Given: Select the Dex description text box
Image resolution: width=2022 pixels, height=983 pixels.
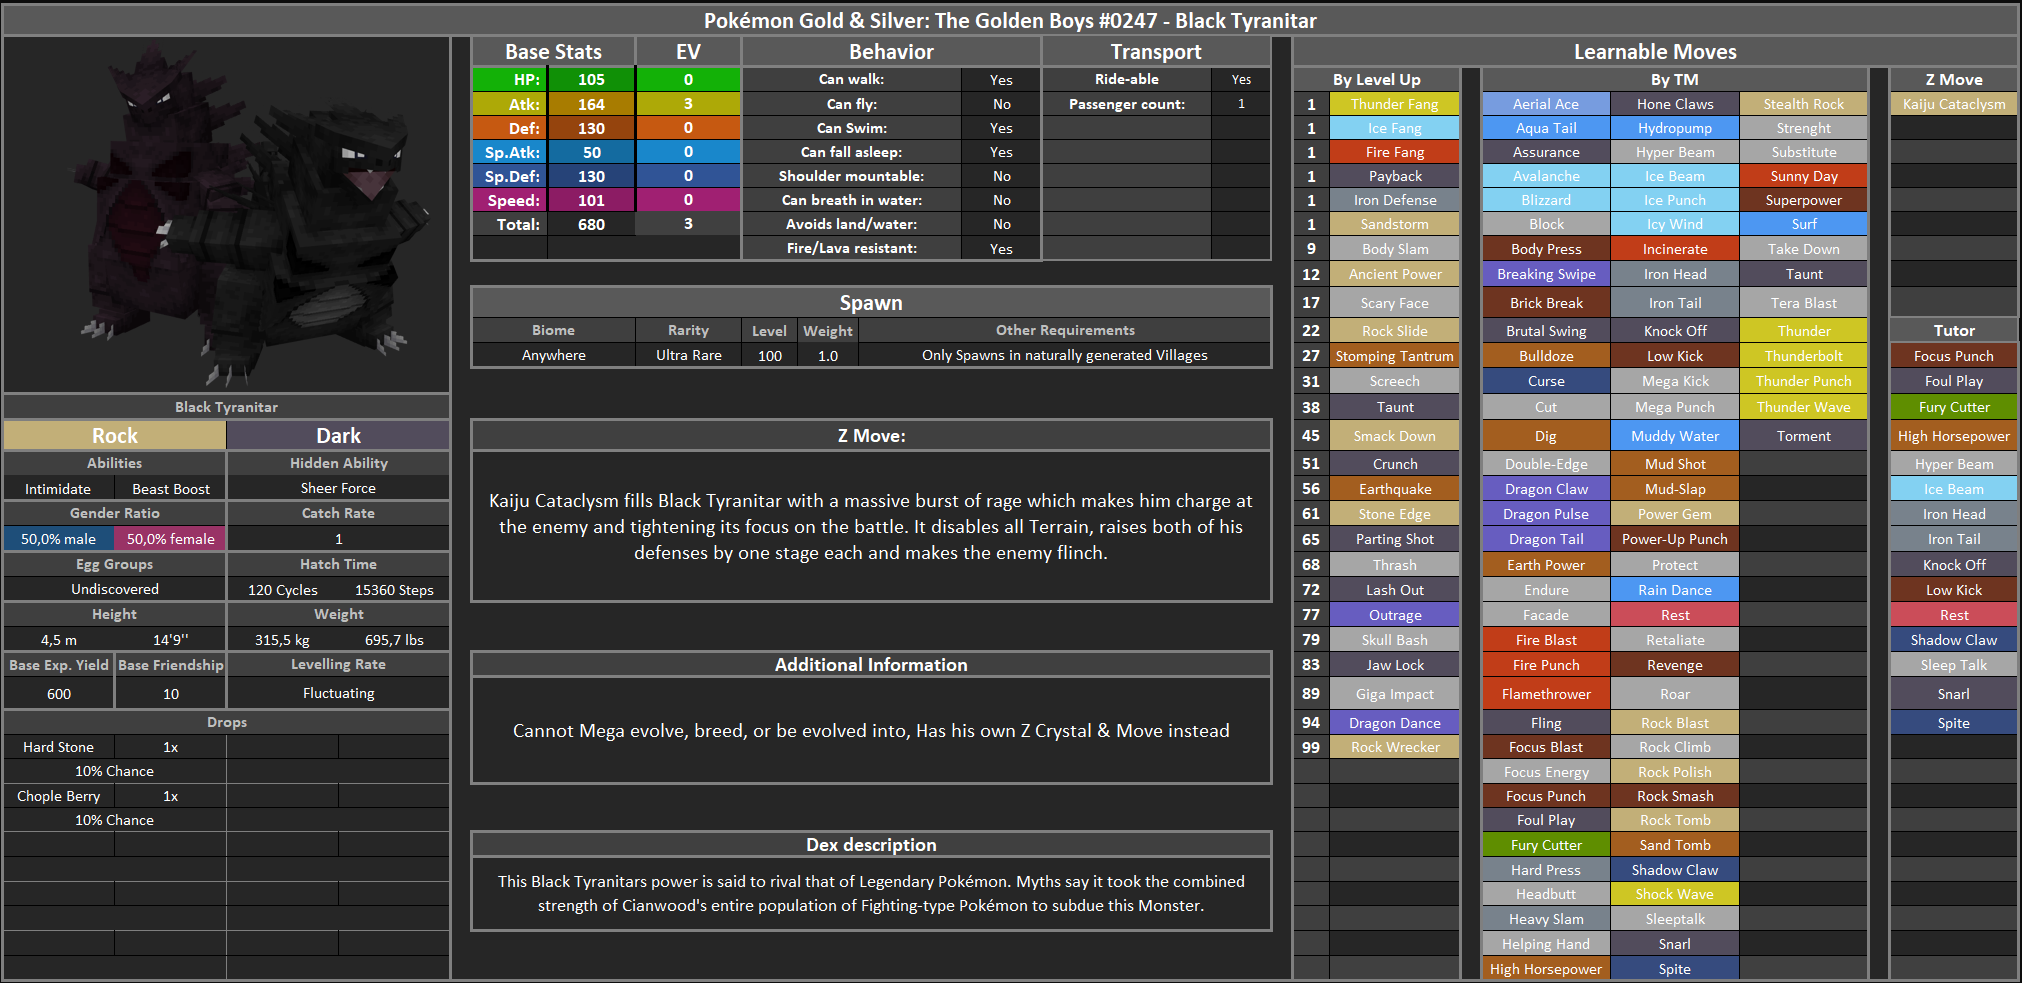Looking at the screenshot, I should point(871,893).
